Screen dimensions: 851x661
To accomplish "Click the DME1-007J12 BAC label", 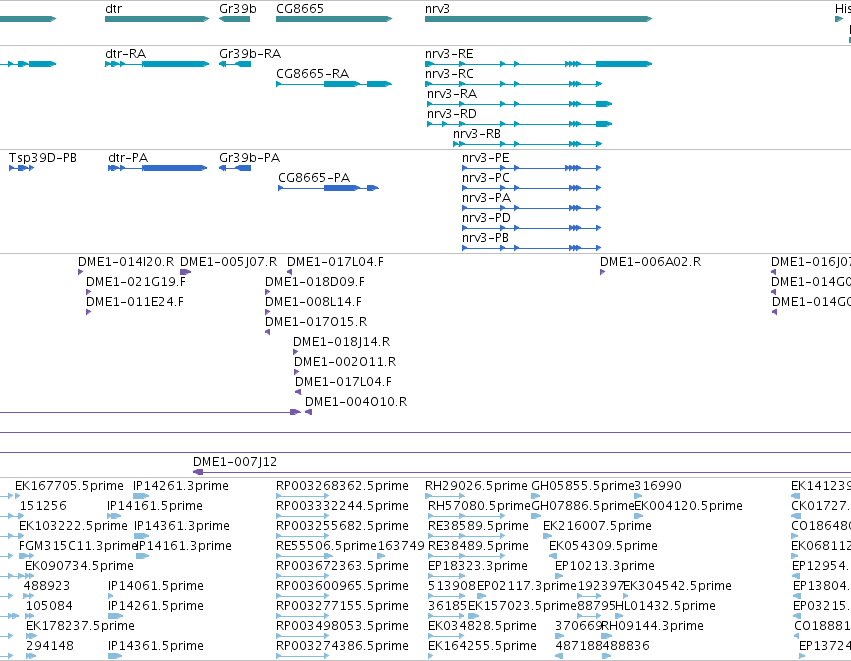I will coord(235,462).
